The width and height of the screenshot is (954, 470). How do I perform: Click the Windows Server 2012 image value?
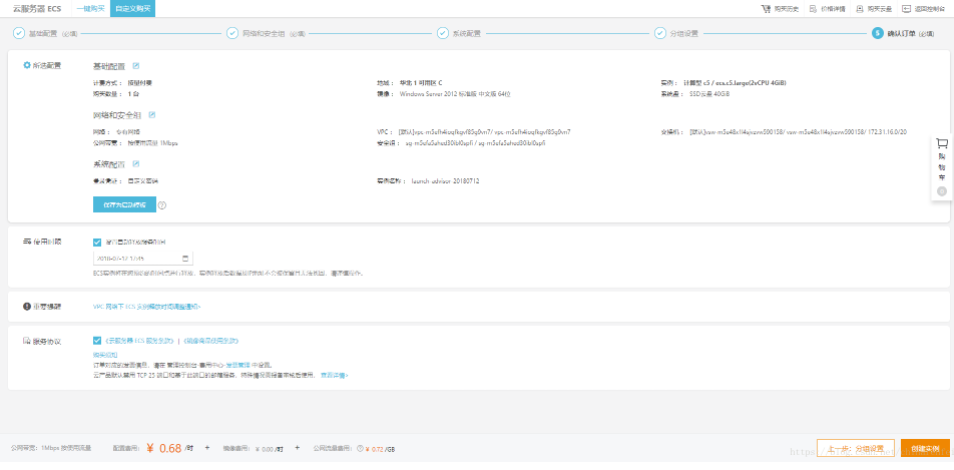455,94
